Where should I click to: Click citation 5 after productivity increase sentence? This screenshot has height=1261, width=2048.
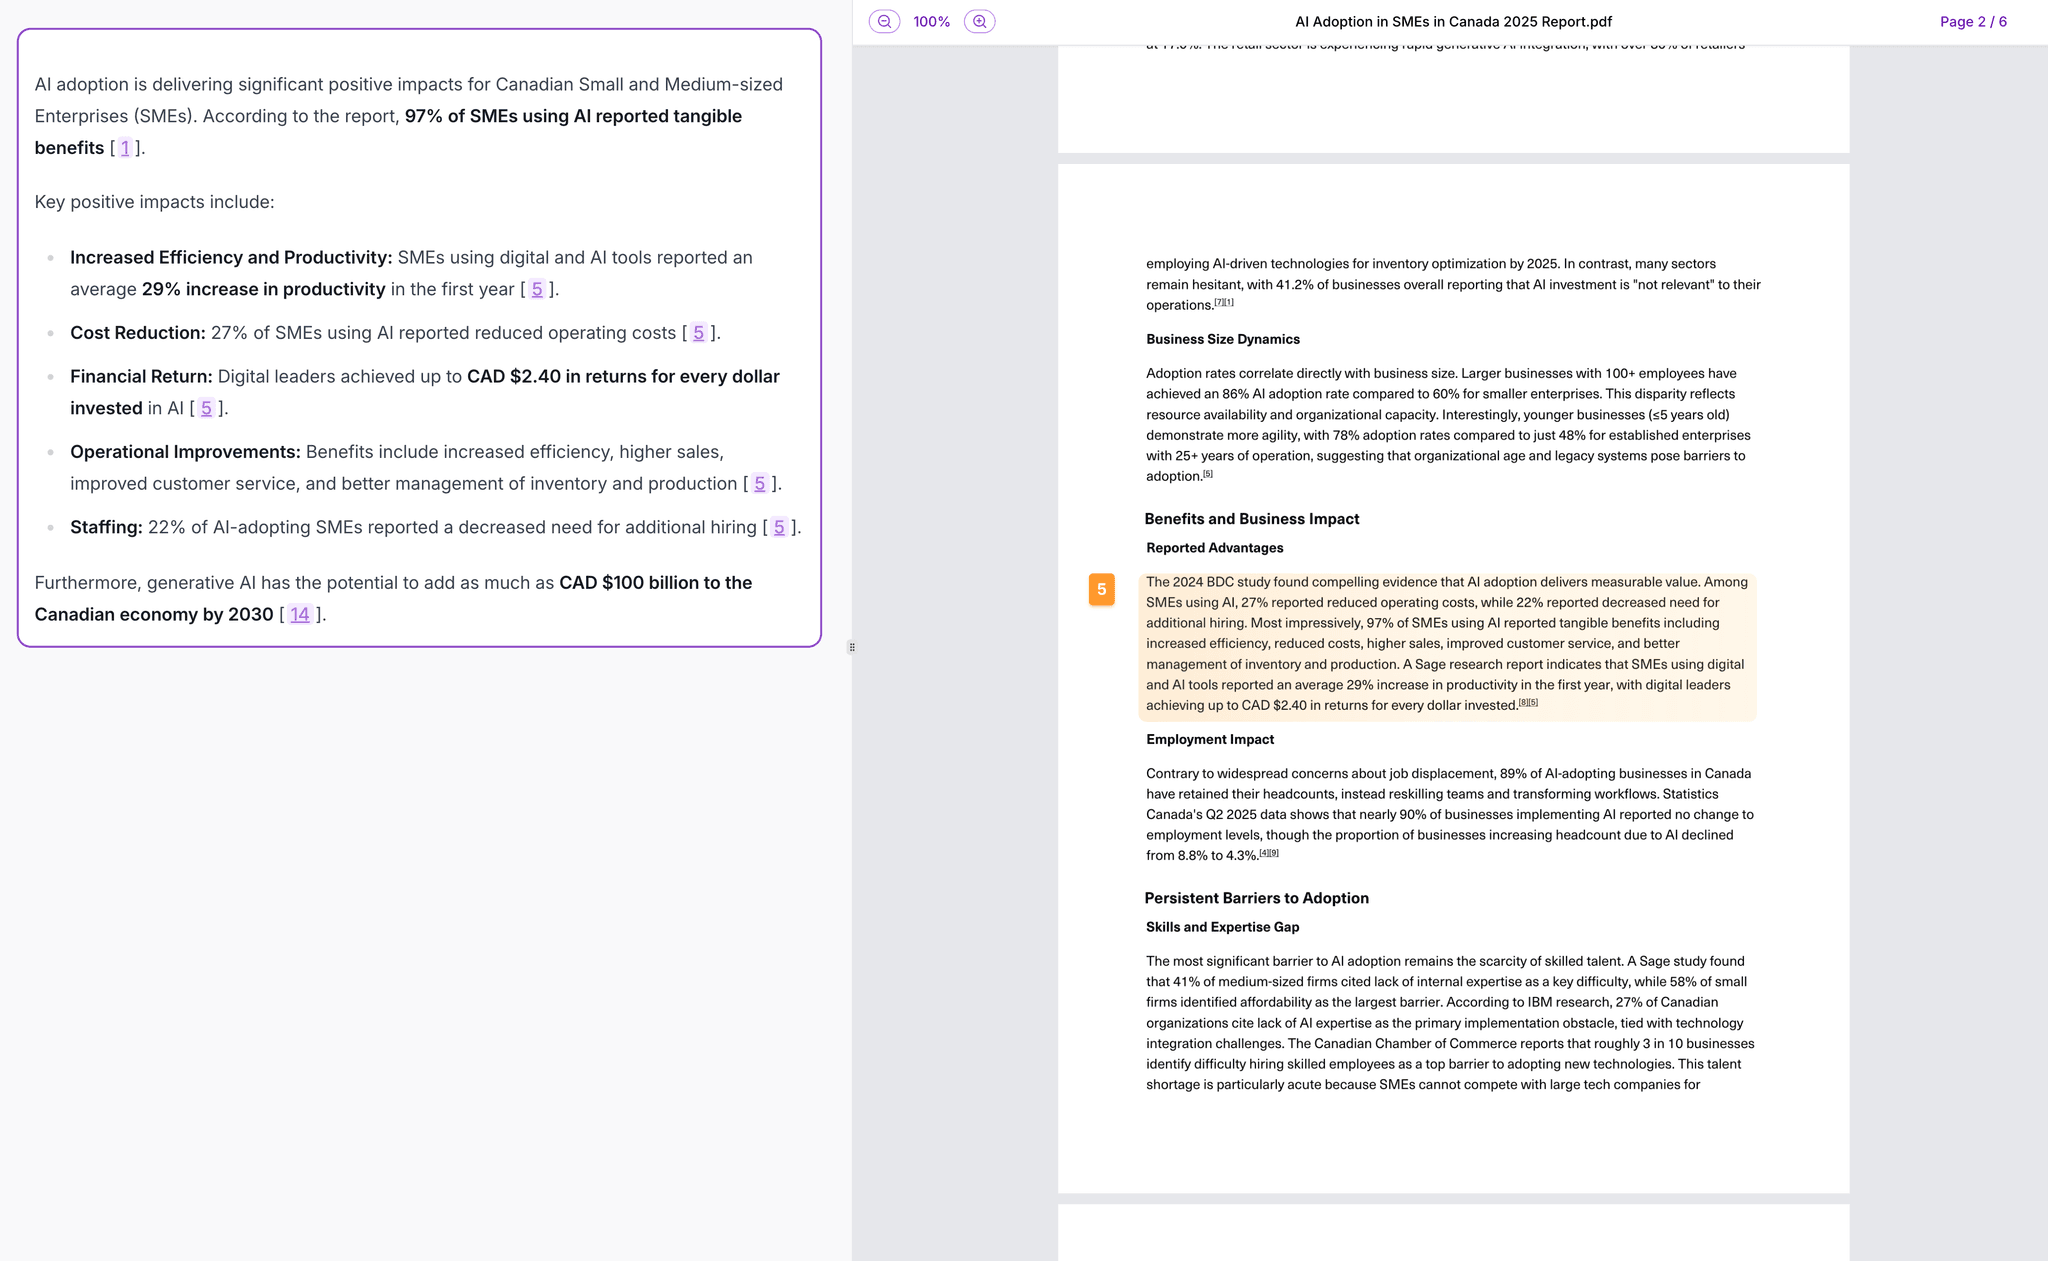(538, 289)
